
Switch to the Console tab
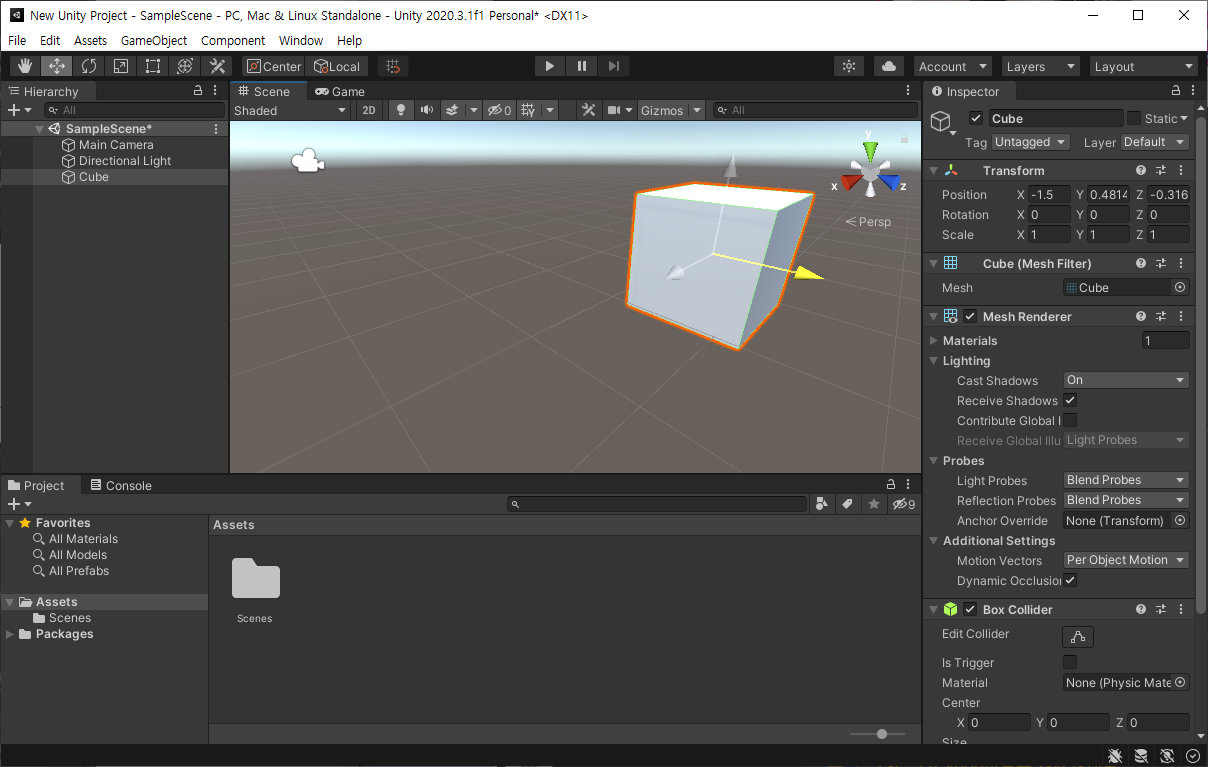click(x=121, y=485)
